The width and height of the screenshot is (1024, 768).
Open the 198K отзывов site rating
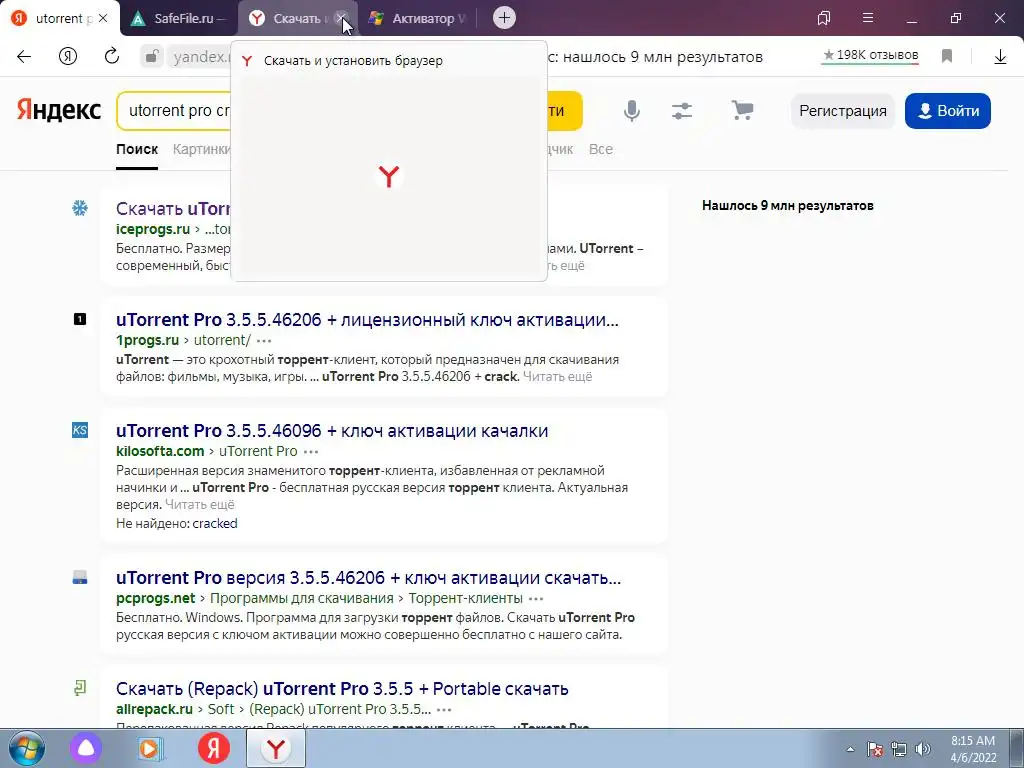click(870, 56)
